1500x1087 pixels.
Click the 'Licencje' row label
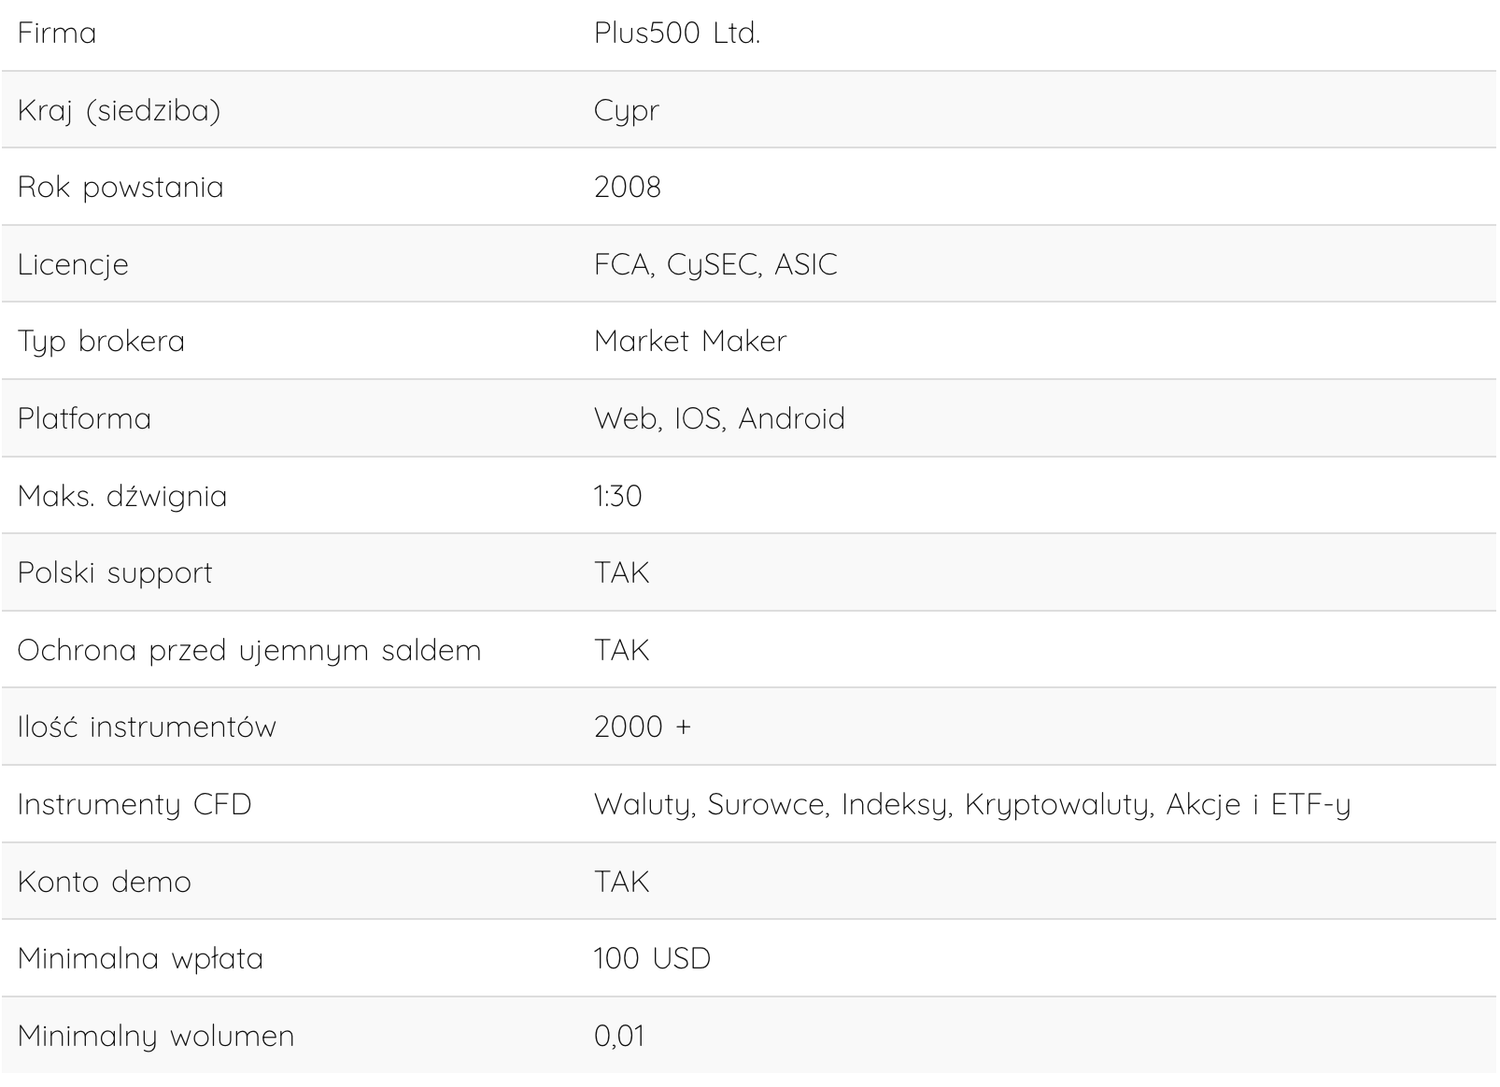(73, 265)
